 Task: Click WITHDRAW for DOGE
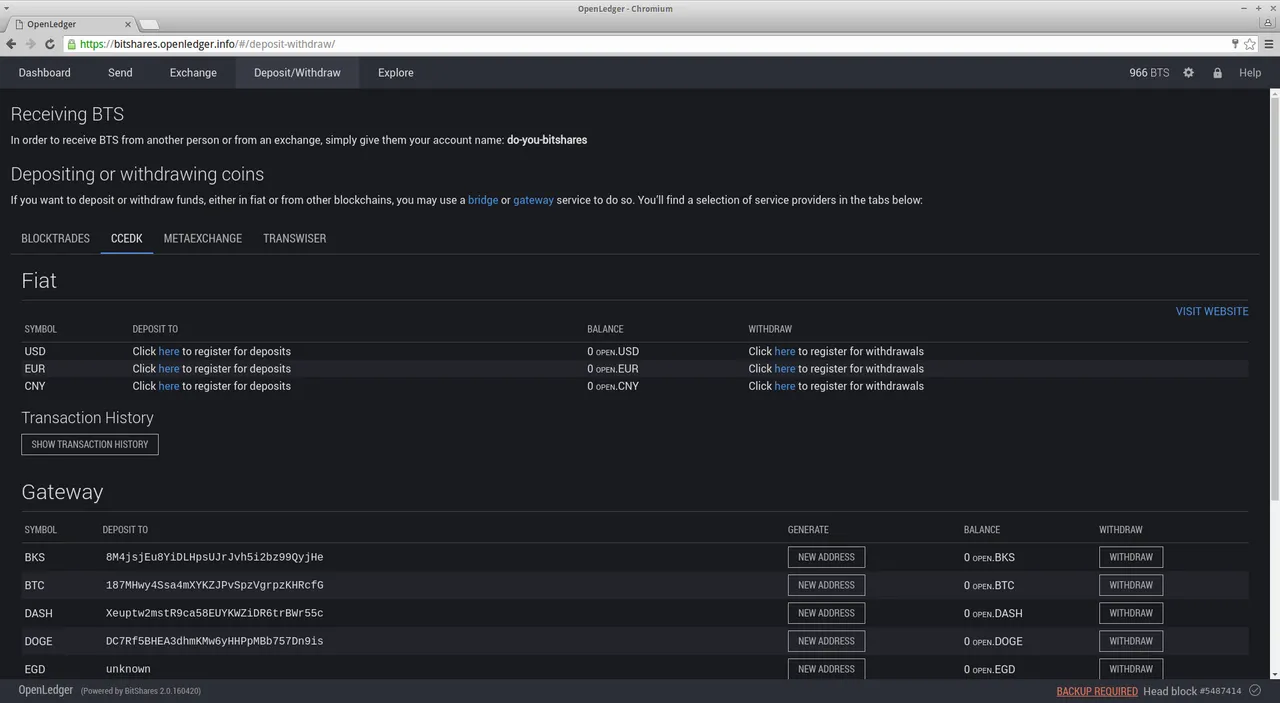1131,641
